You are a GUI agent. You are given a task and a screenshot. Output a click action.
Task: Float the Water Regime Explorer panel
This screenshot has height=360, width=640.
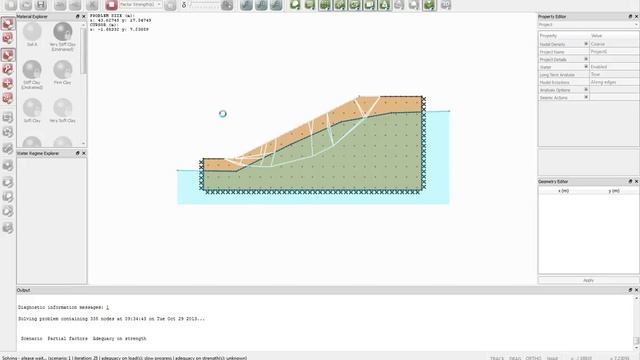tap(78, 153)
